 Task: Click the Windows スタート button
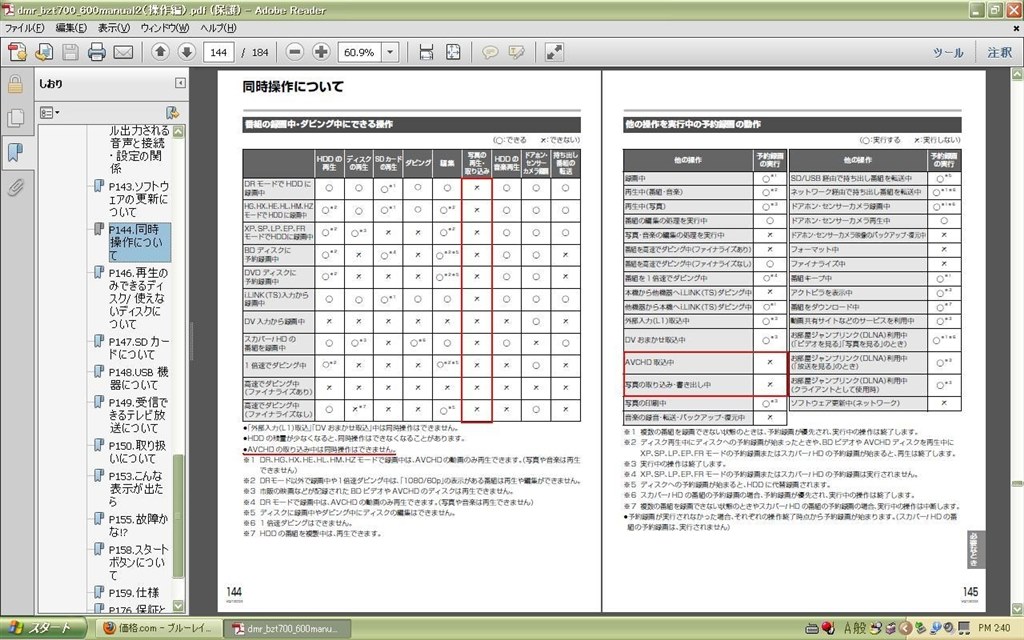[x=43, y=628]
